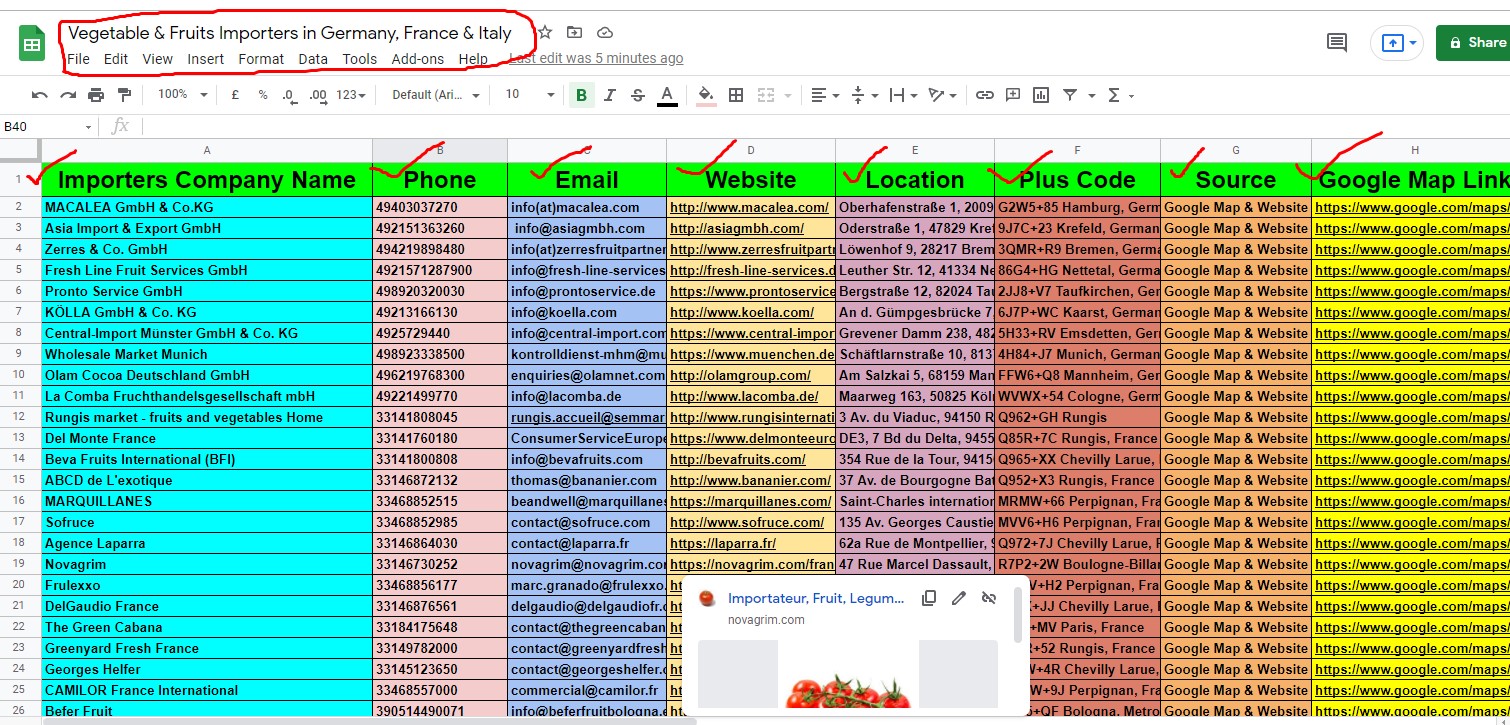
Task: Edit the spreadsheet title
Action: pos(289,33)
